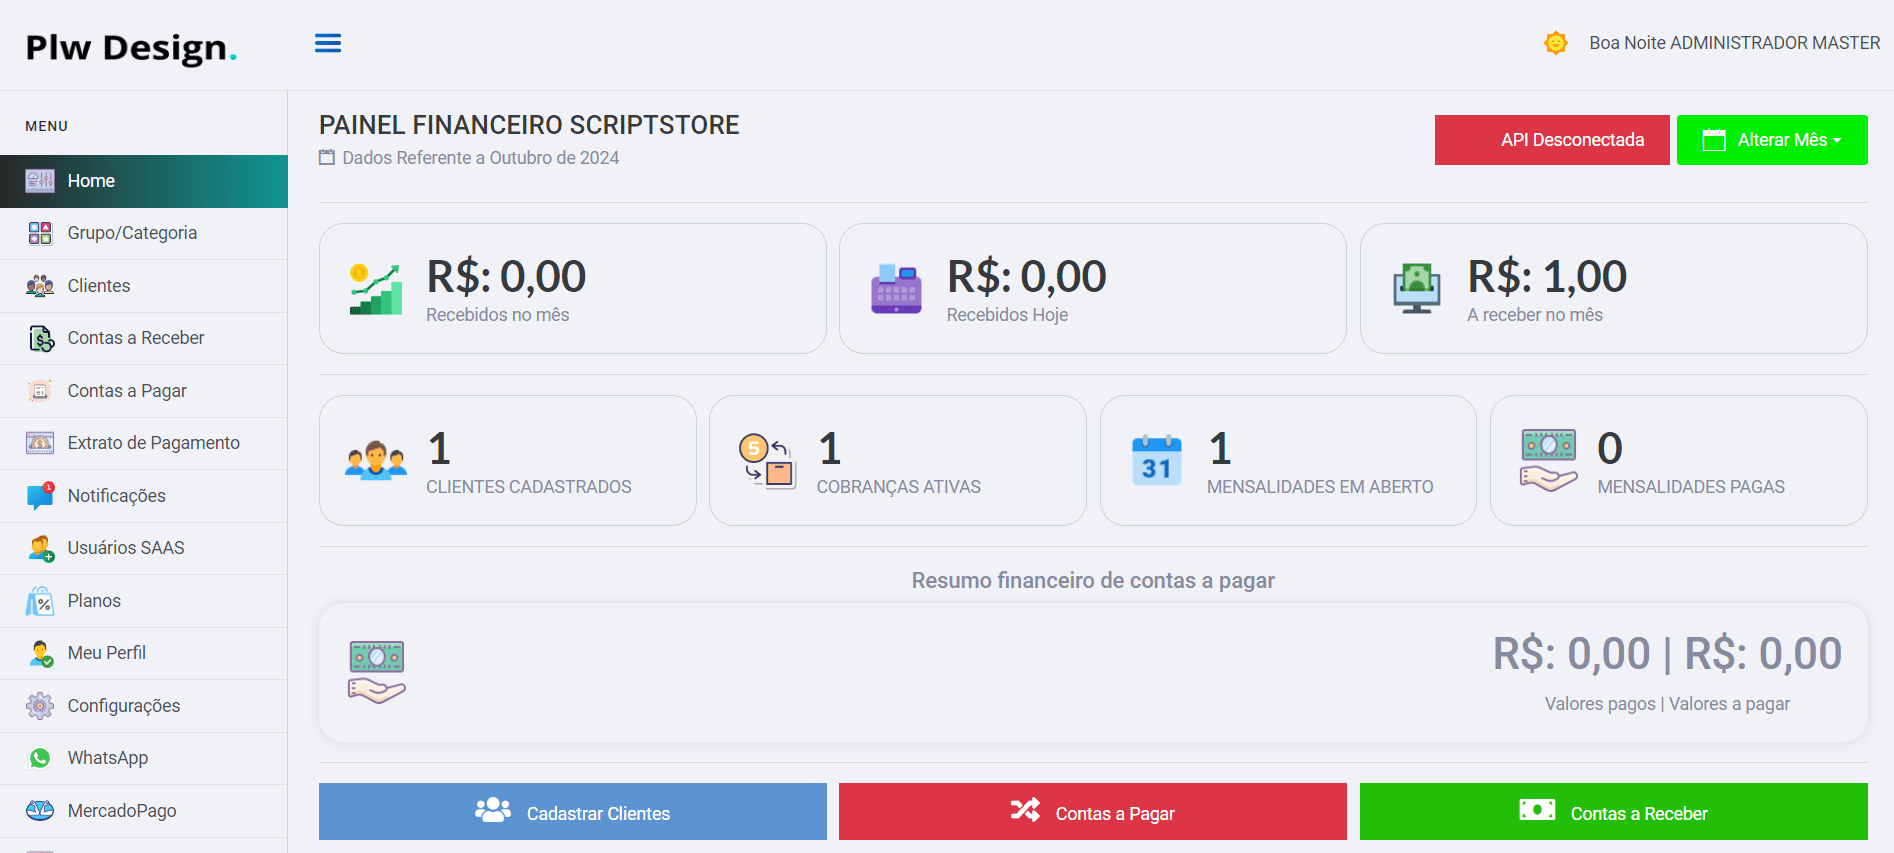Click the Grupo/Categoria grid icon
The width and height of the screenshot is (1894, 853).
click(40, 233)
